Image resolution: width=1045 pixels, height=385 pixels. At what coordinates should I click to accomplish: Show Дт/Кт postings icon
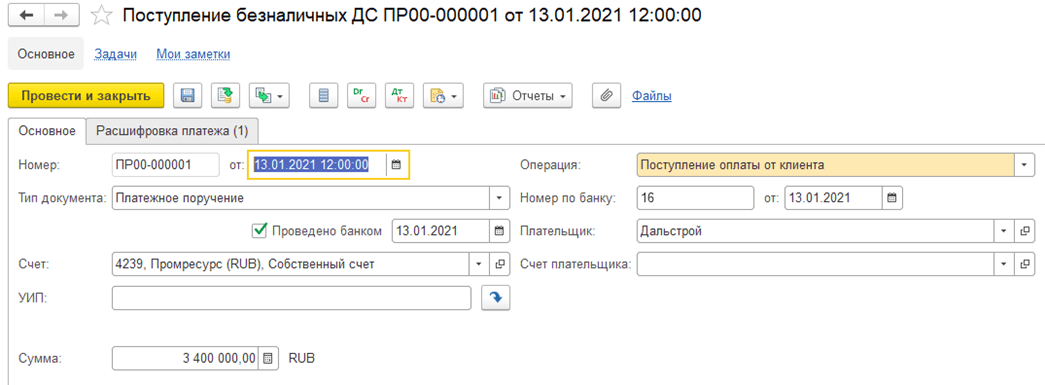pos(400,96)
